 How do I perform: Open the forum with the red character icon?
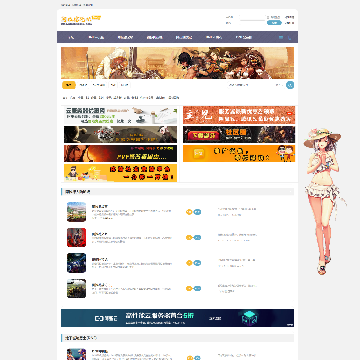click(76, 237)
